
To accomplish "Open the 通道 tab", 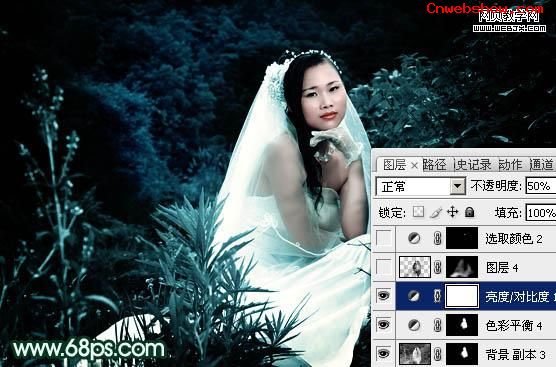I will 541,165.
